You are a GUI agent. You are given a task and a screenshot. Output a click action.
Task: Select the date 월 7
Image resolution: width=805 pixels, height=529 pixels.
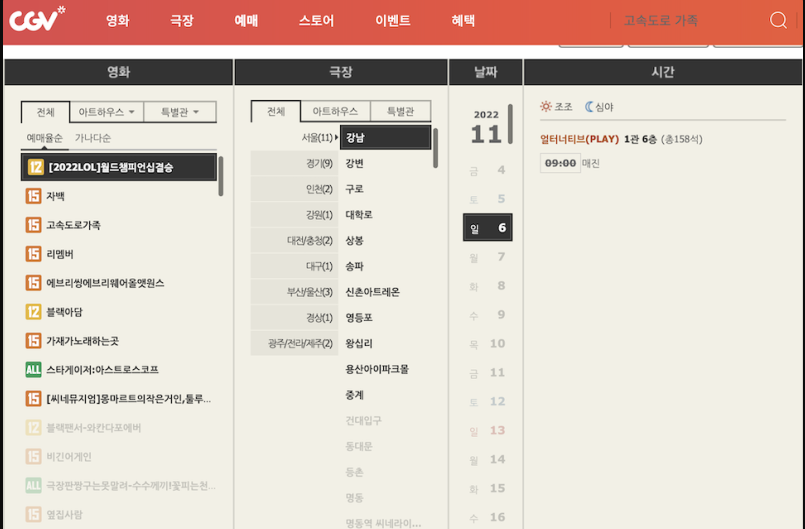[488, 257]
